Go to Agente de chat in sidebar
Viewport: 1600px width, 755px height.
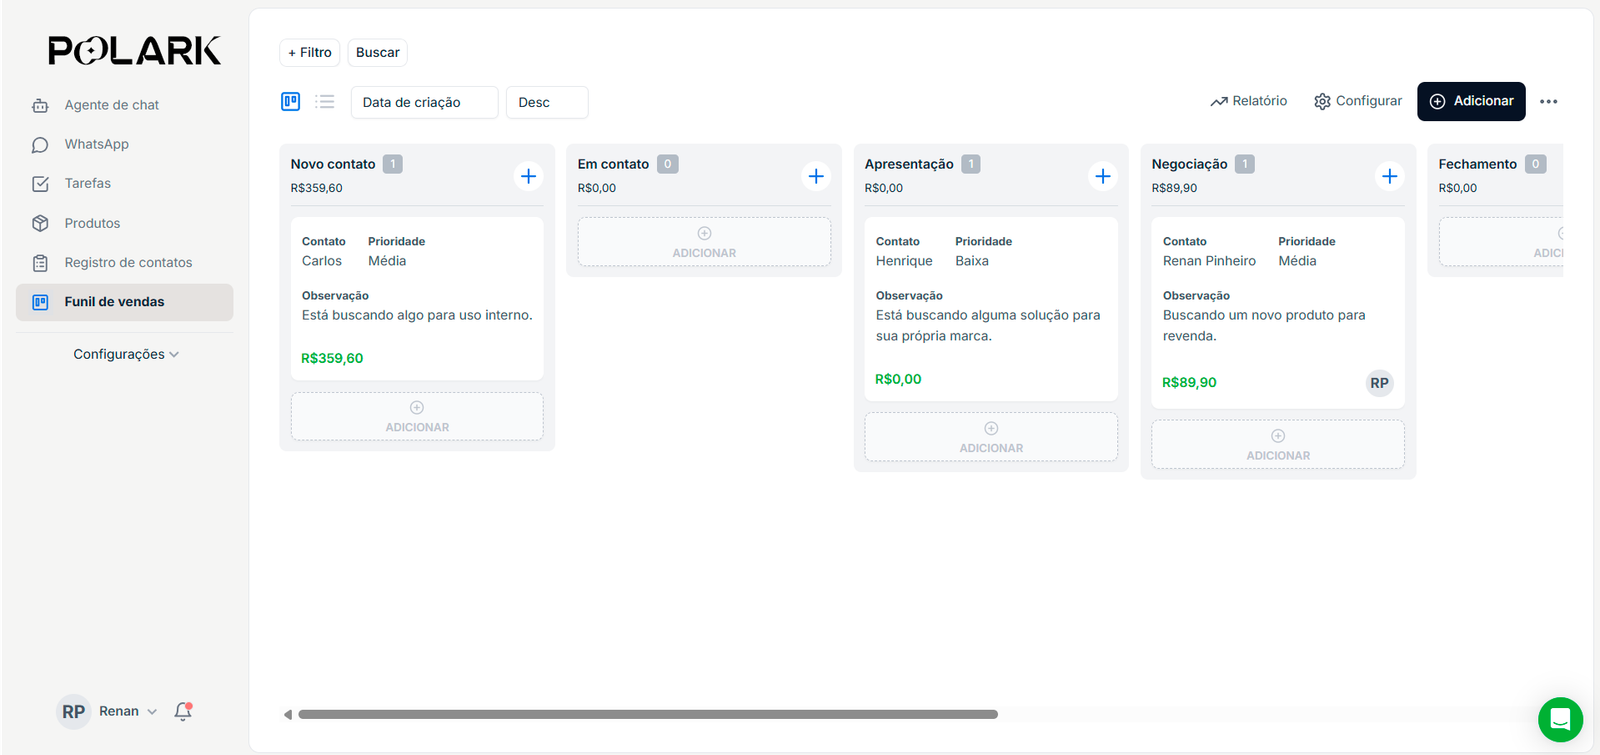click(111, 105)
